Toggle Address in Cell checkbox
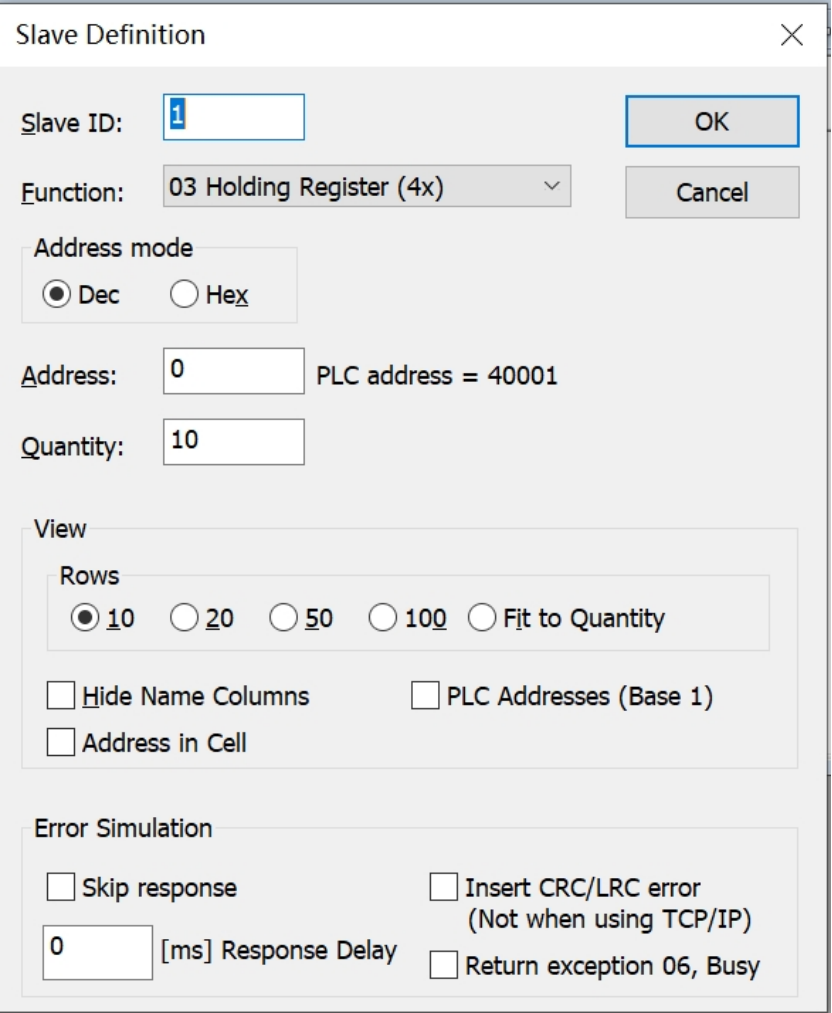The image size is (832, 1013). coord(61,743)
